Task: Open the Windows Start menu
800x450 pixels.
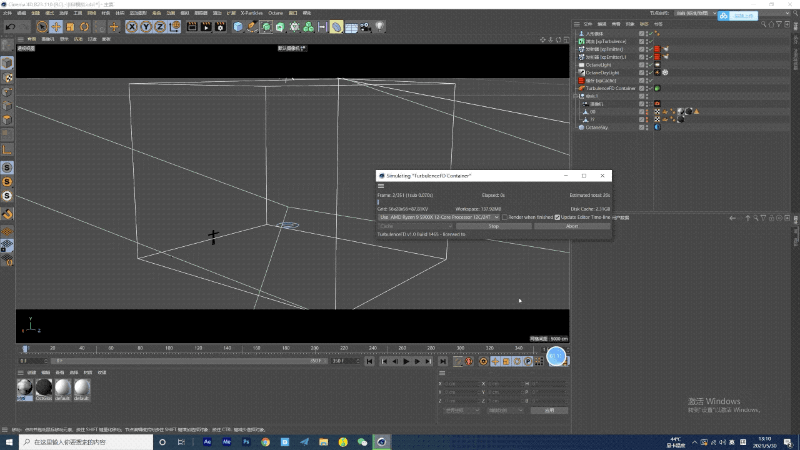Action: 9,442
